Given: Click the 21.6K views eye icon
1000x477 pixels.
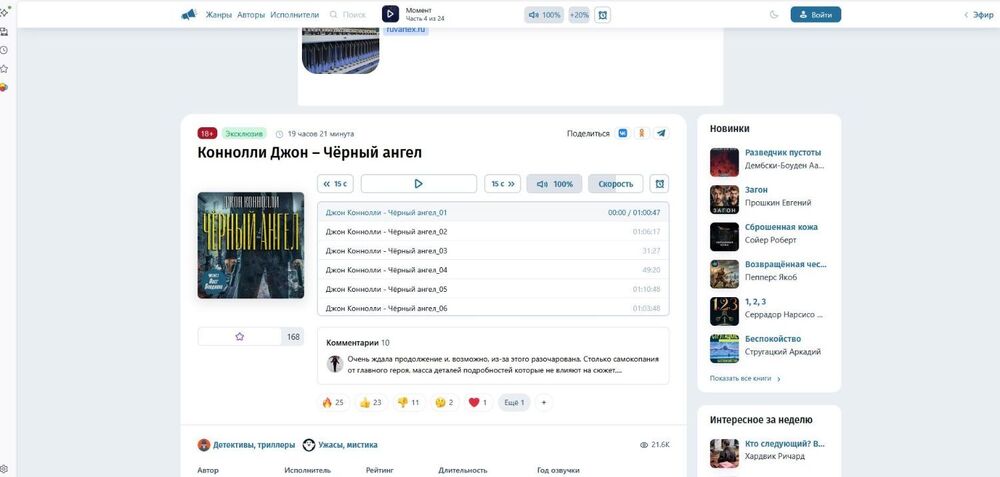Looking at the screenshot, I should (x=643, y=445).
